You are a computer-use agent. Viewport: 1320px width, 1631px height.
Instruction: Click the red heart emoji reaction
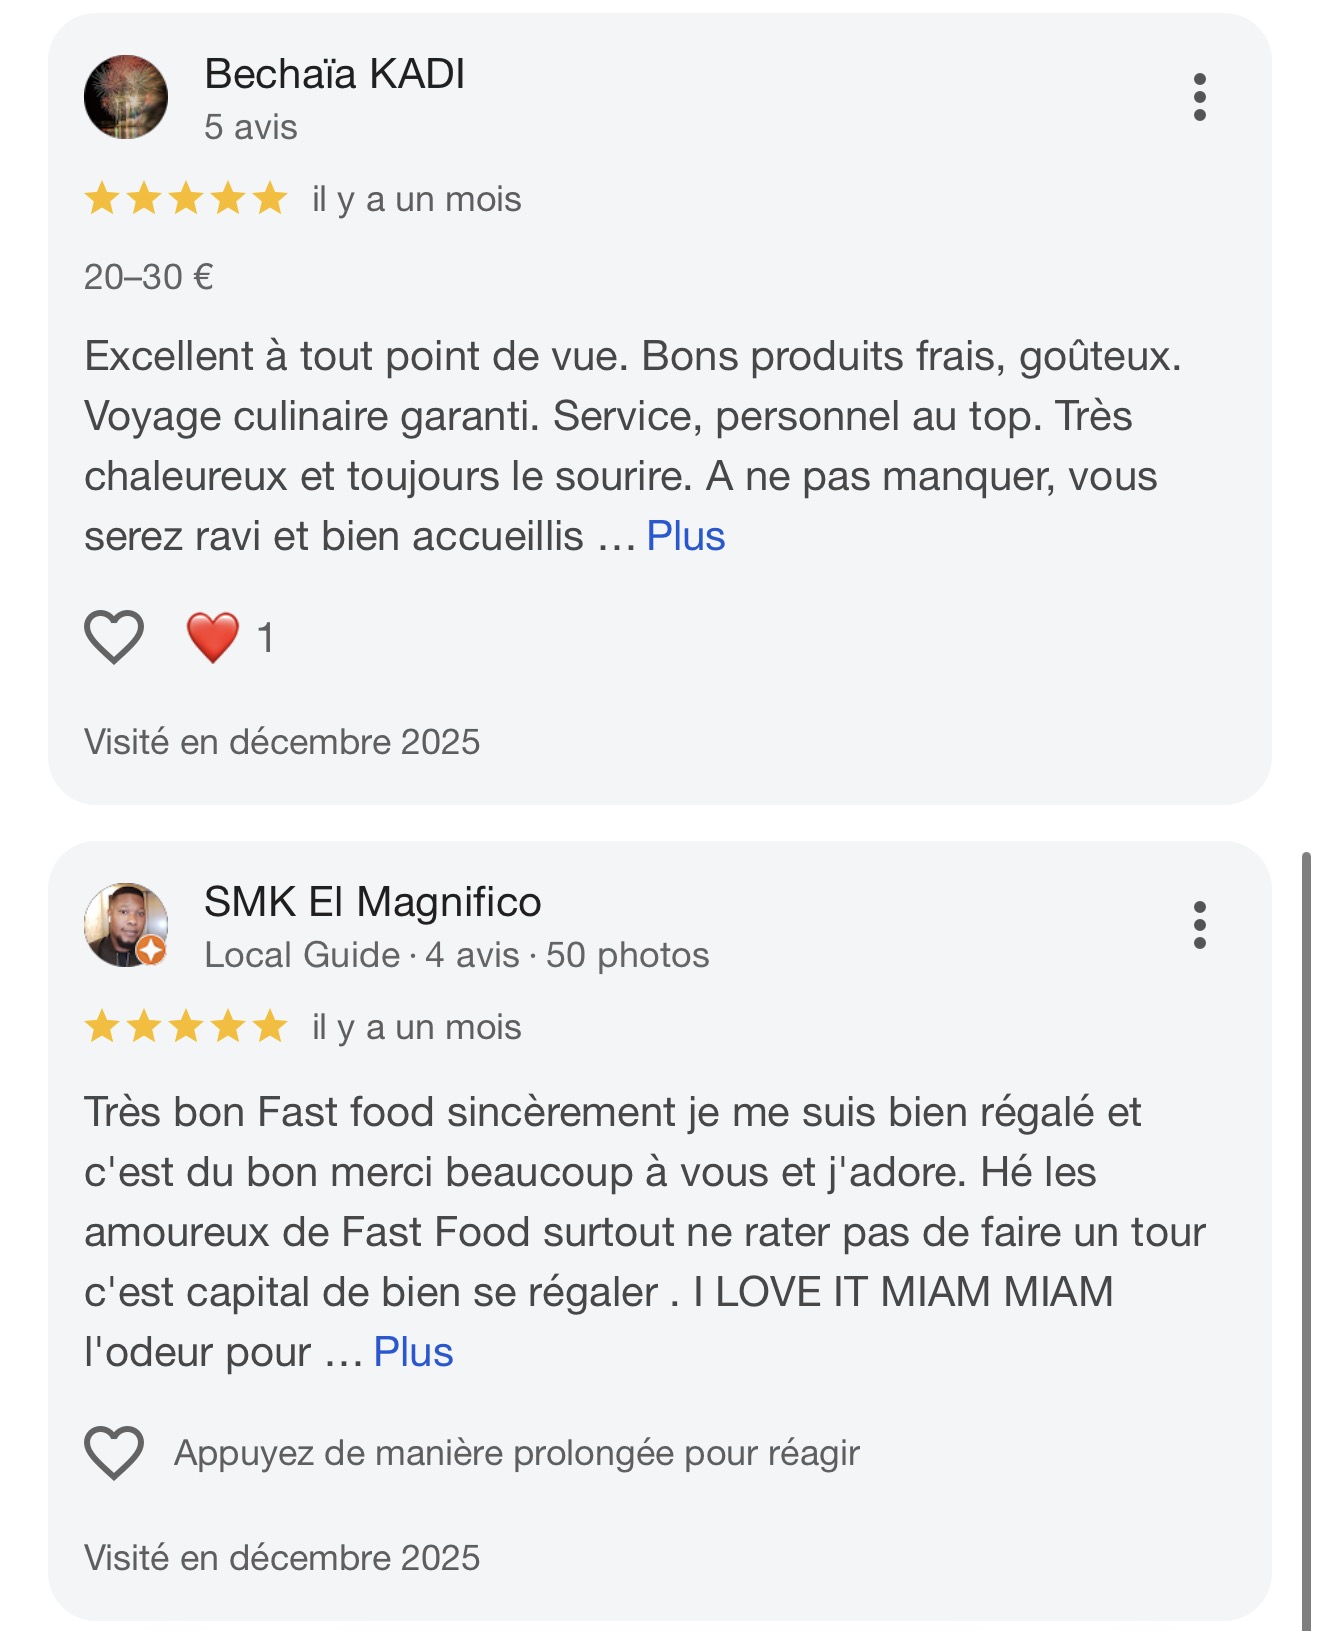pos(211,637)
